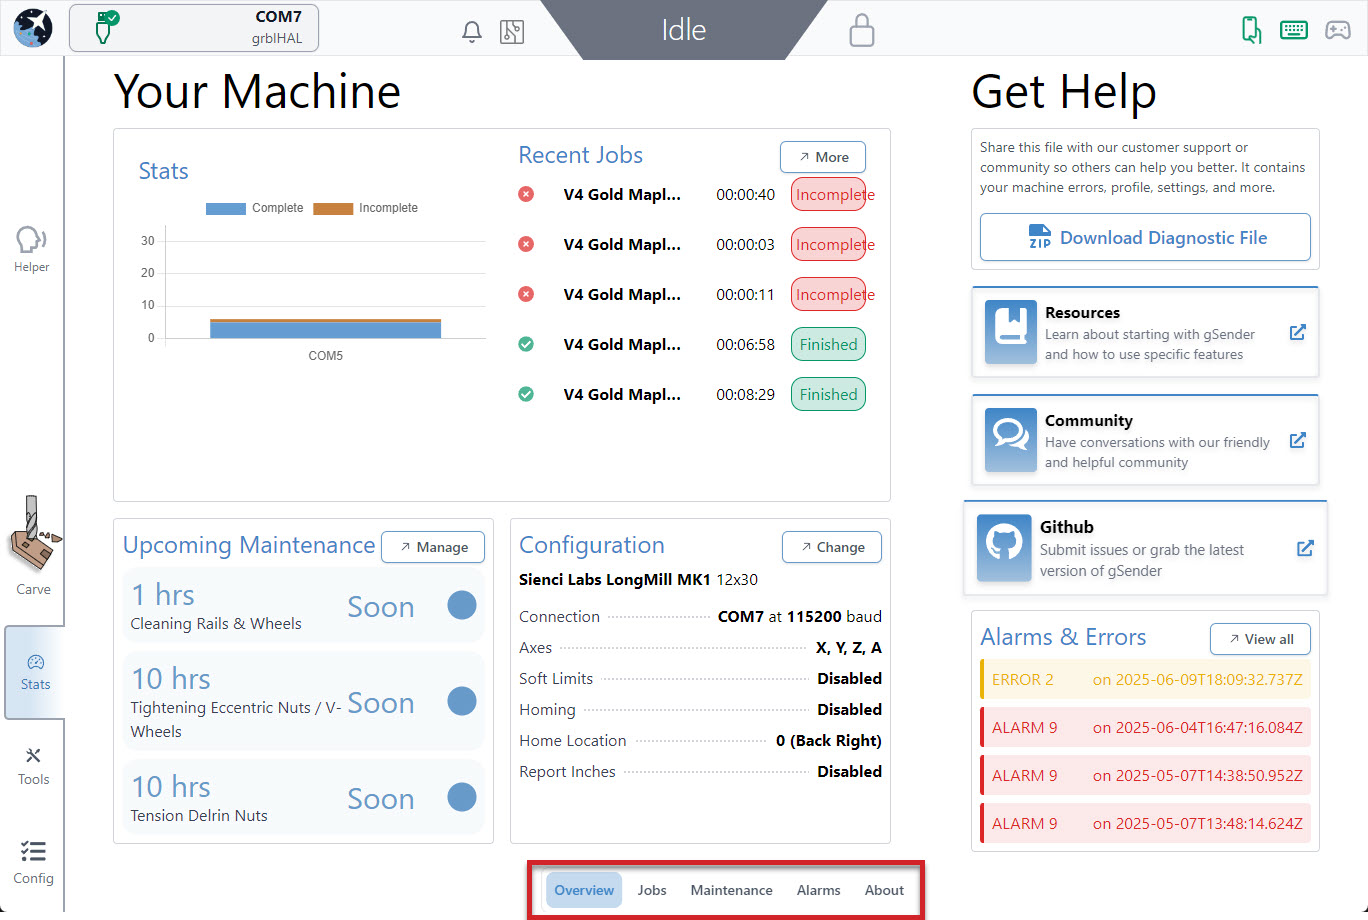The height and width of the screenshot is (920, 1368).
Task: Go to the Carve sidebar section
Action: coord(33,546)
